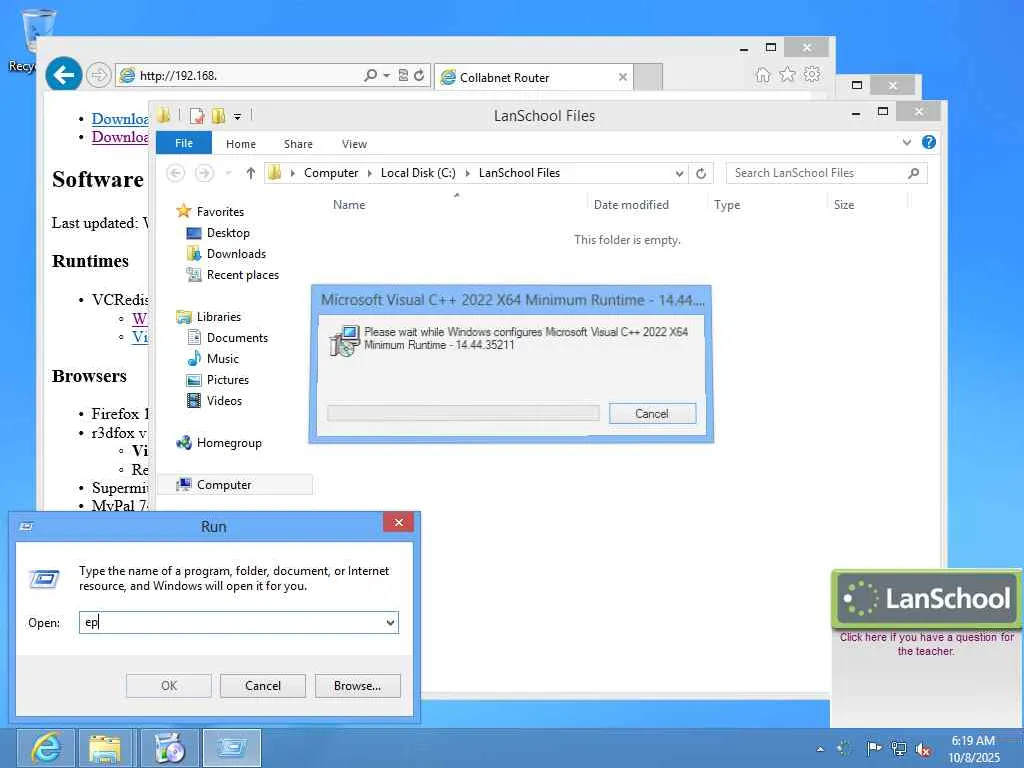The image size is (1024, 768).
Task: Show hidden system tray icons
Action: click(x=820, y=749)
